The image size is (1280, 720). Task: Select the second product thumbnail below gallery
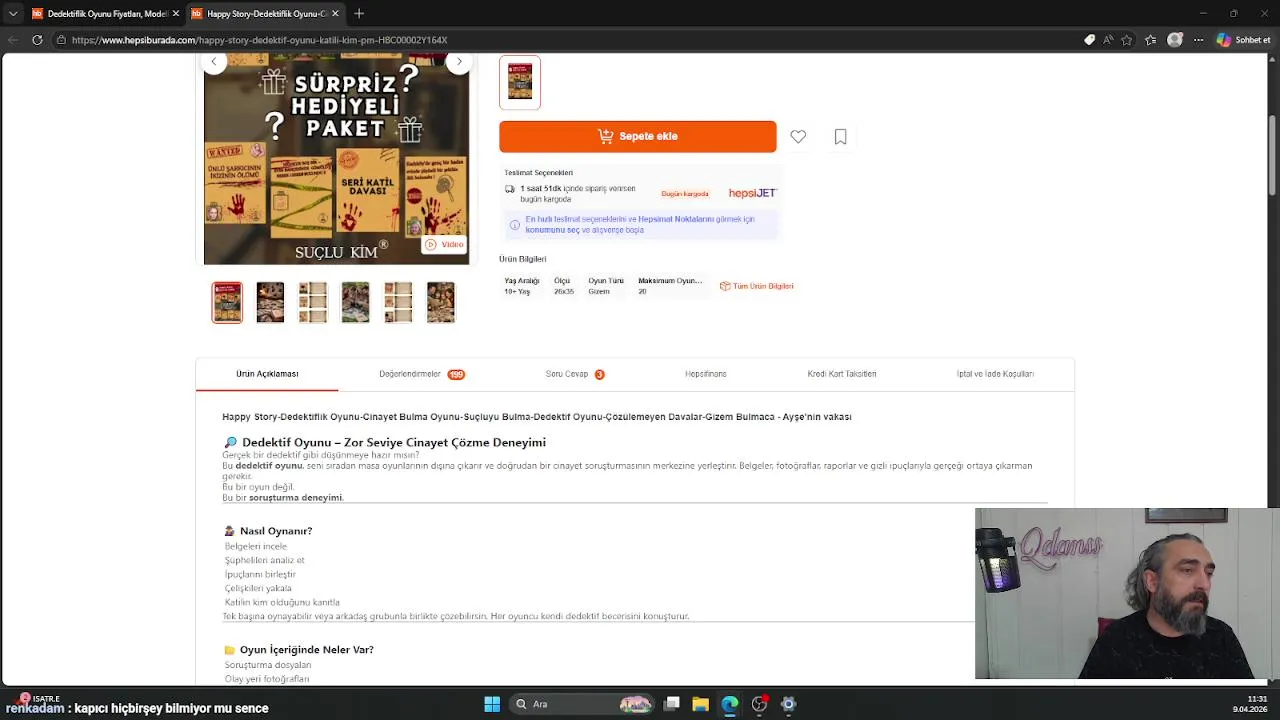click(270, 302)
